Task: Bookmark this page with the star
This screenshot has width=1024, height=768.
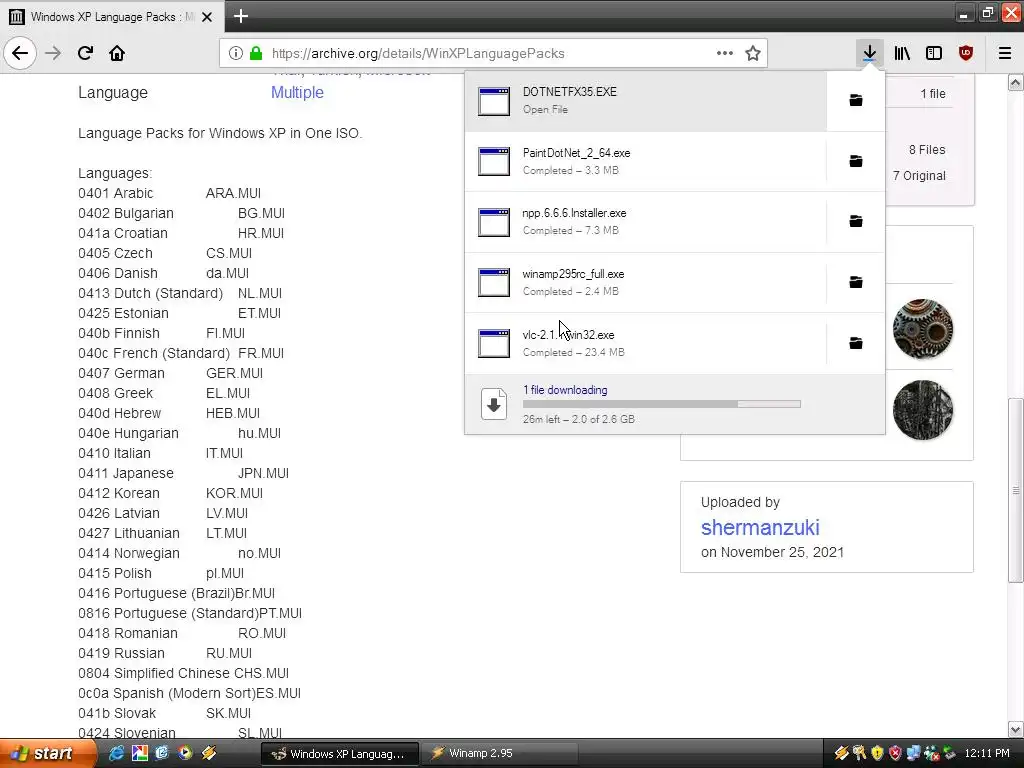Action: [753, 53]
